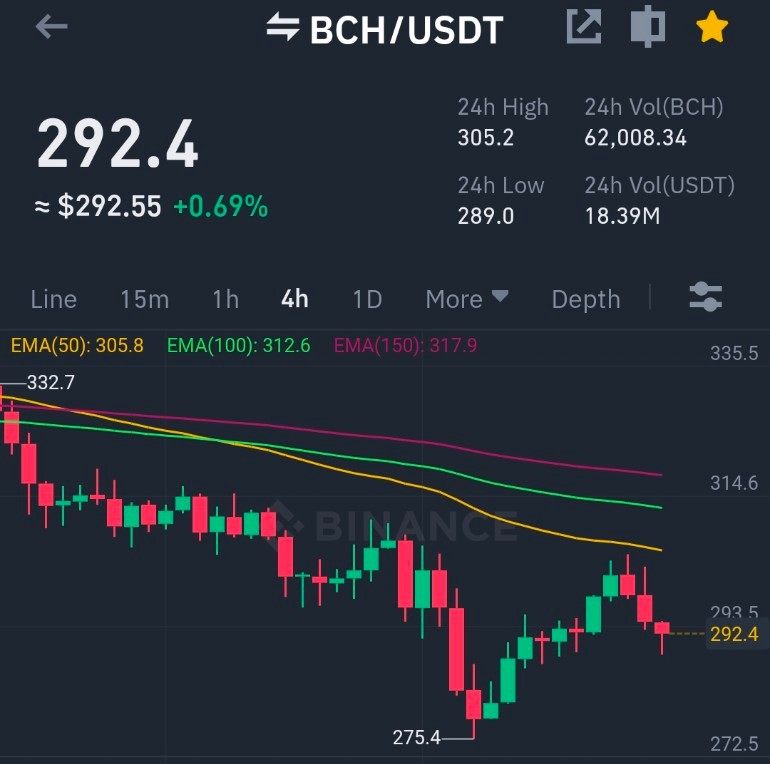Click the 292.4 current price tag
Viewport: 770px width, 764px height.
(735, 634)
